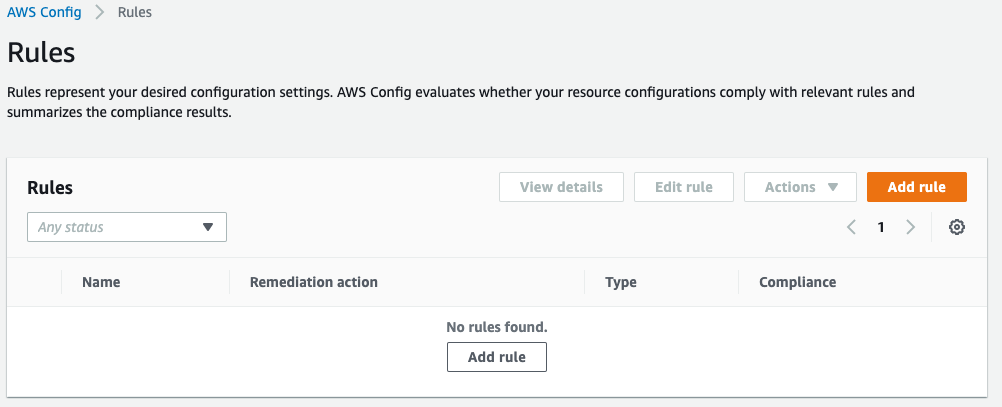Screen dimensions: 1002x407
Task: Select page number 1 in pagination
Action: click(x=881, y=227)
